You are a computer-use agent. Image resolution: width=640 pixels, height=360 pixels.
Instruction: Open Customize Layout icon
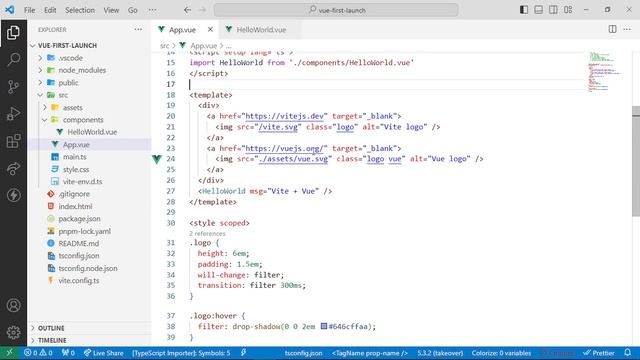(x=568, y=10)
